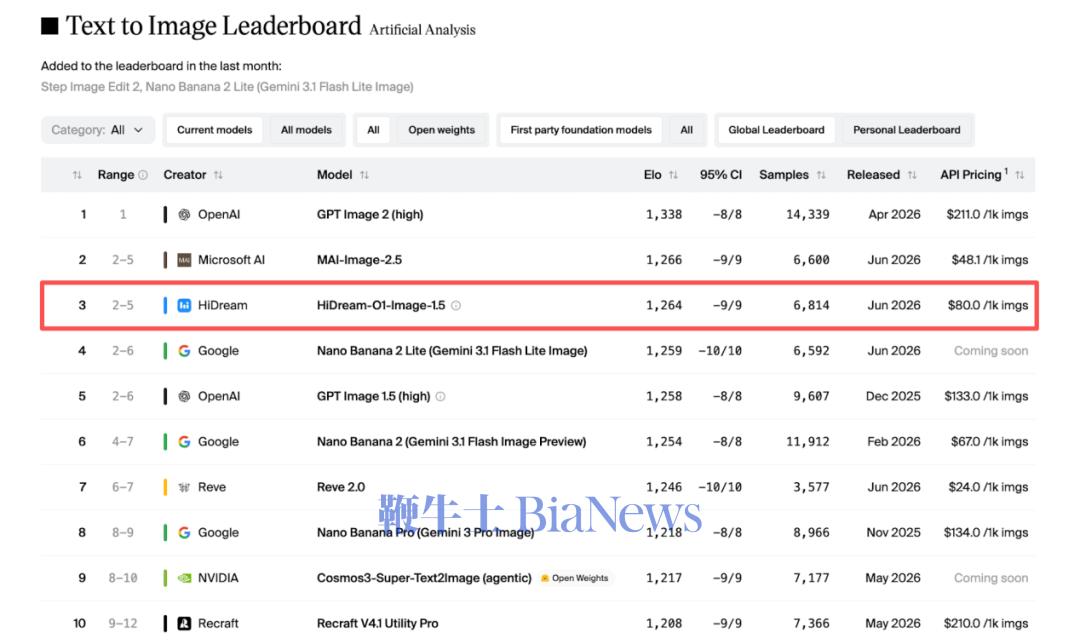Click the Text to Image Leaderboard heading
Screen dimensions: 1080x644
tap(213, 26)
